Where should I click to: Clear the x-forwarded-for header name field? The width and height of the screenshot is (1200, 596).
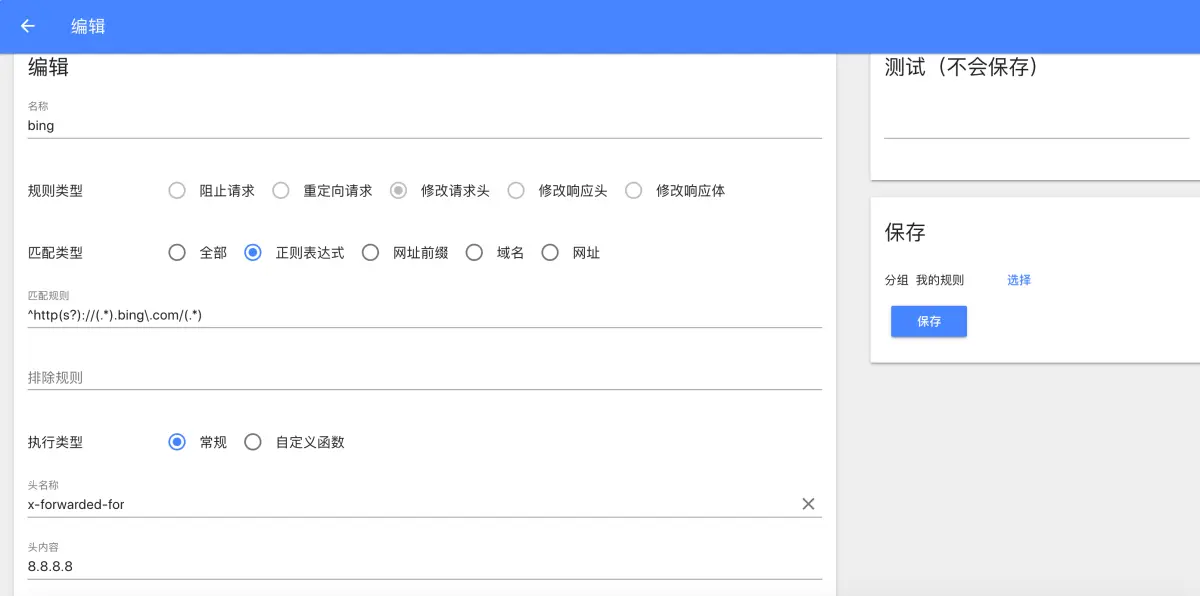(809, 503)
